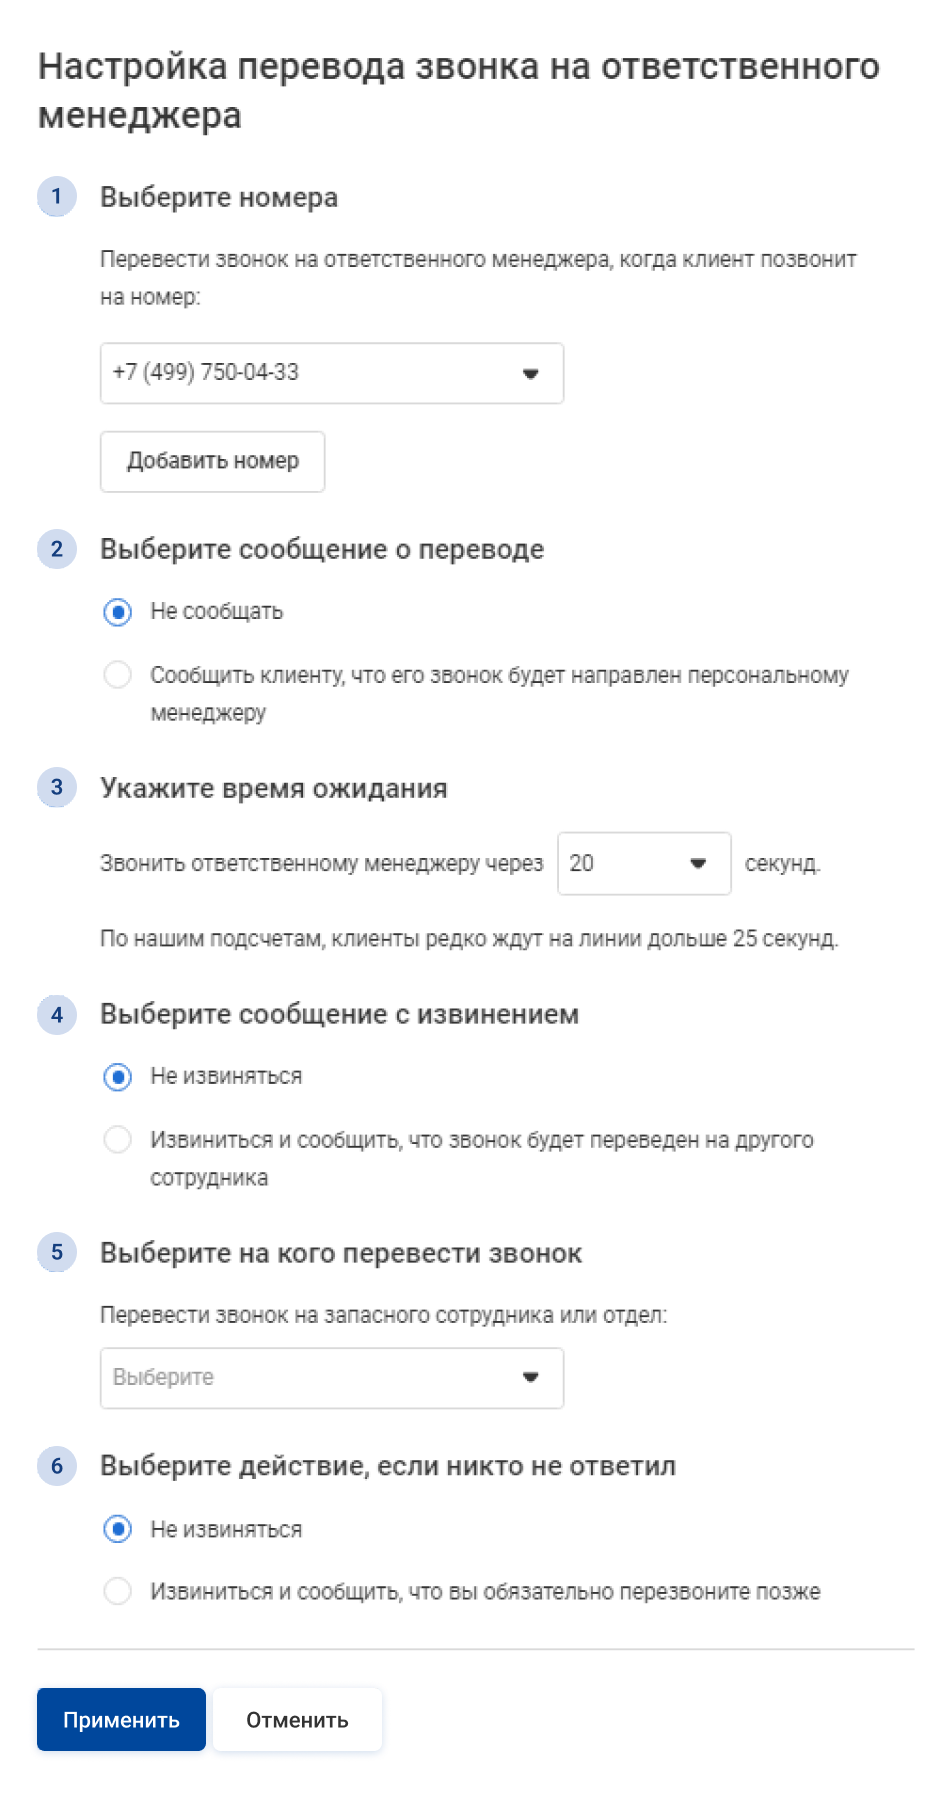
Task: Select Не извиняться under apology message section
Action: 118,1077
